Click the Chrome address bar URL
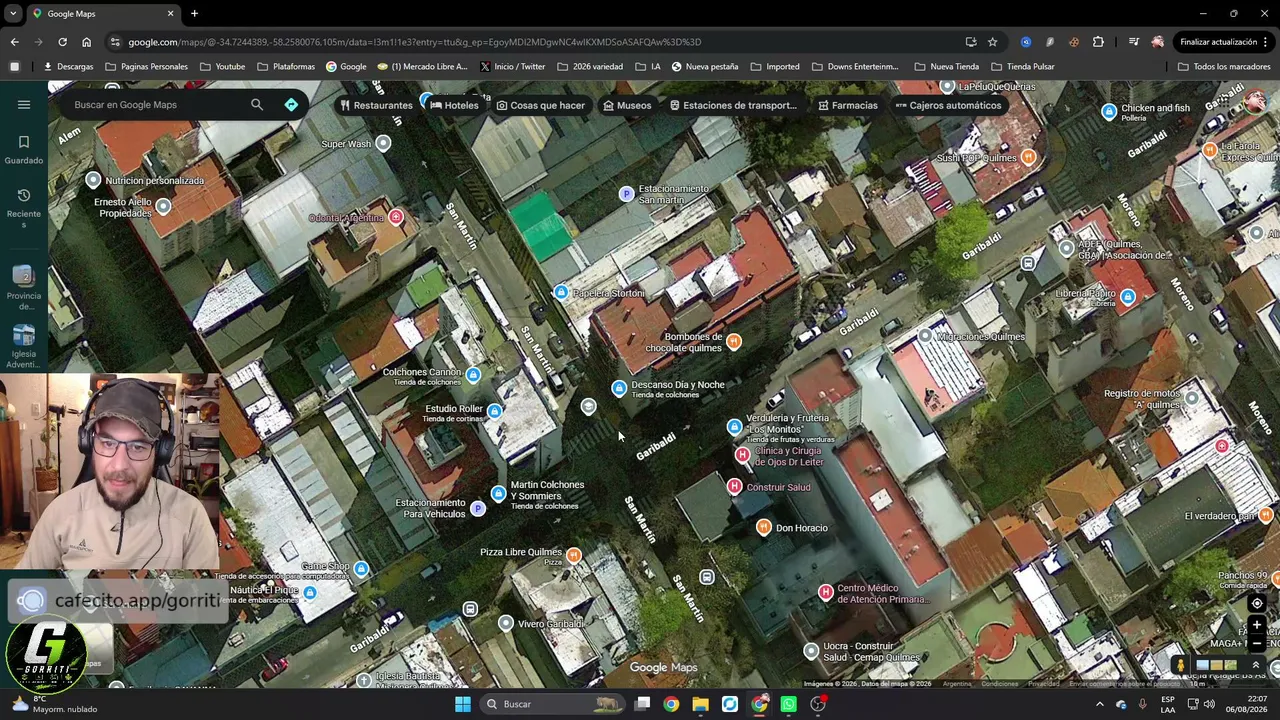1280x720 pixels. 414,42
